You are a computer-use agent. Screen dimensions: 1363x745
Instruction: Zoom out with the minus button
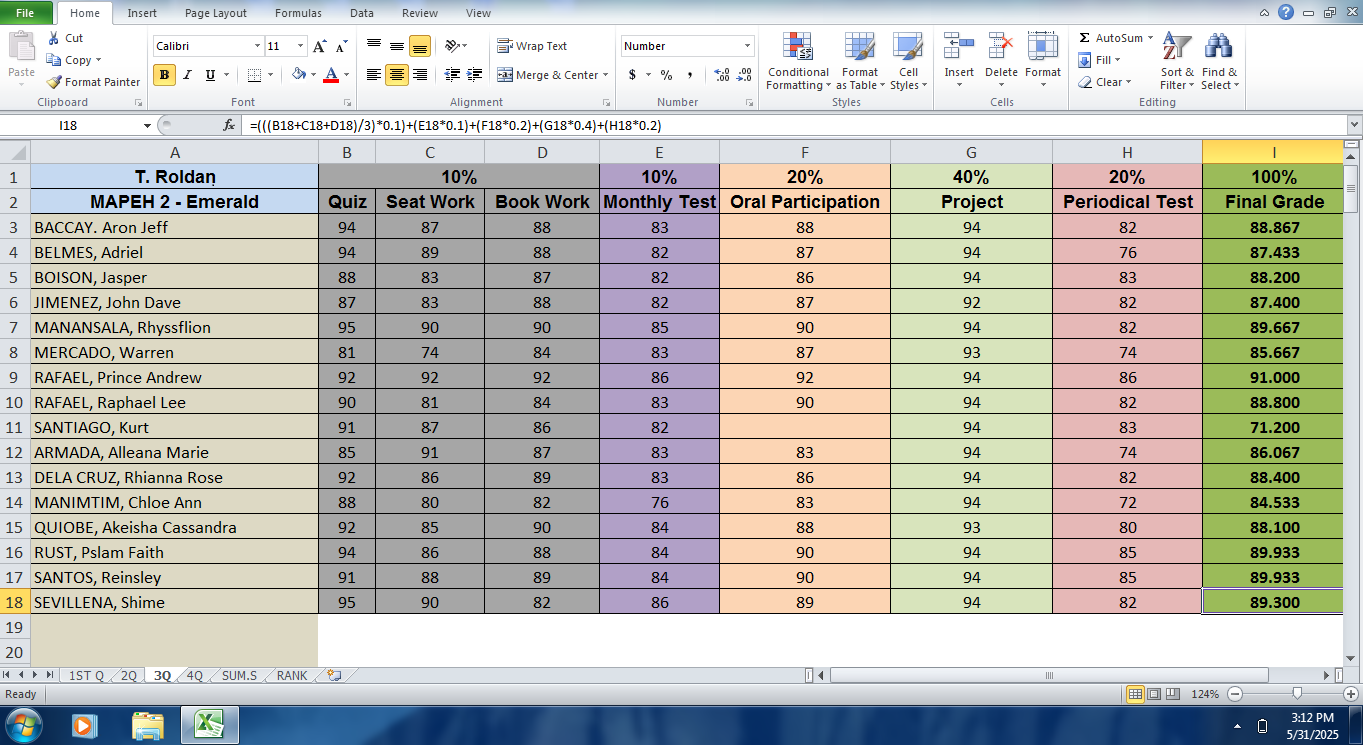pos(1235,694)
